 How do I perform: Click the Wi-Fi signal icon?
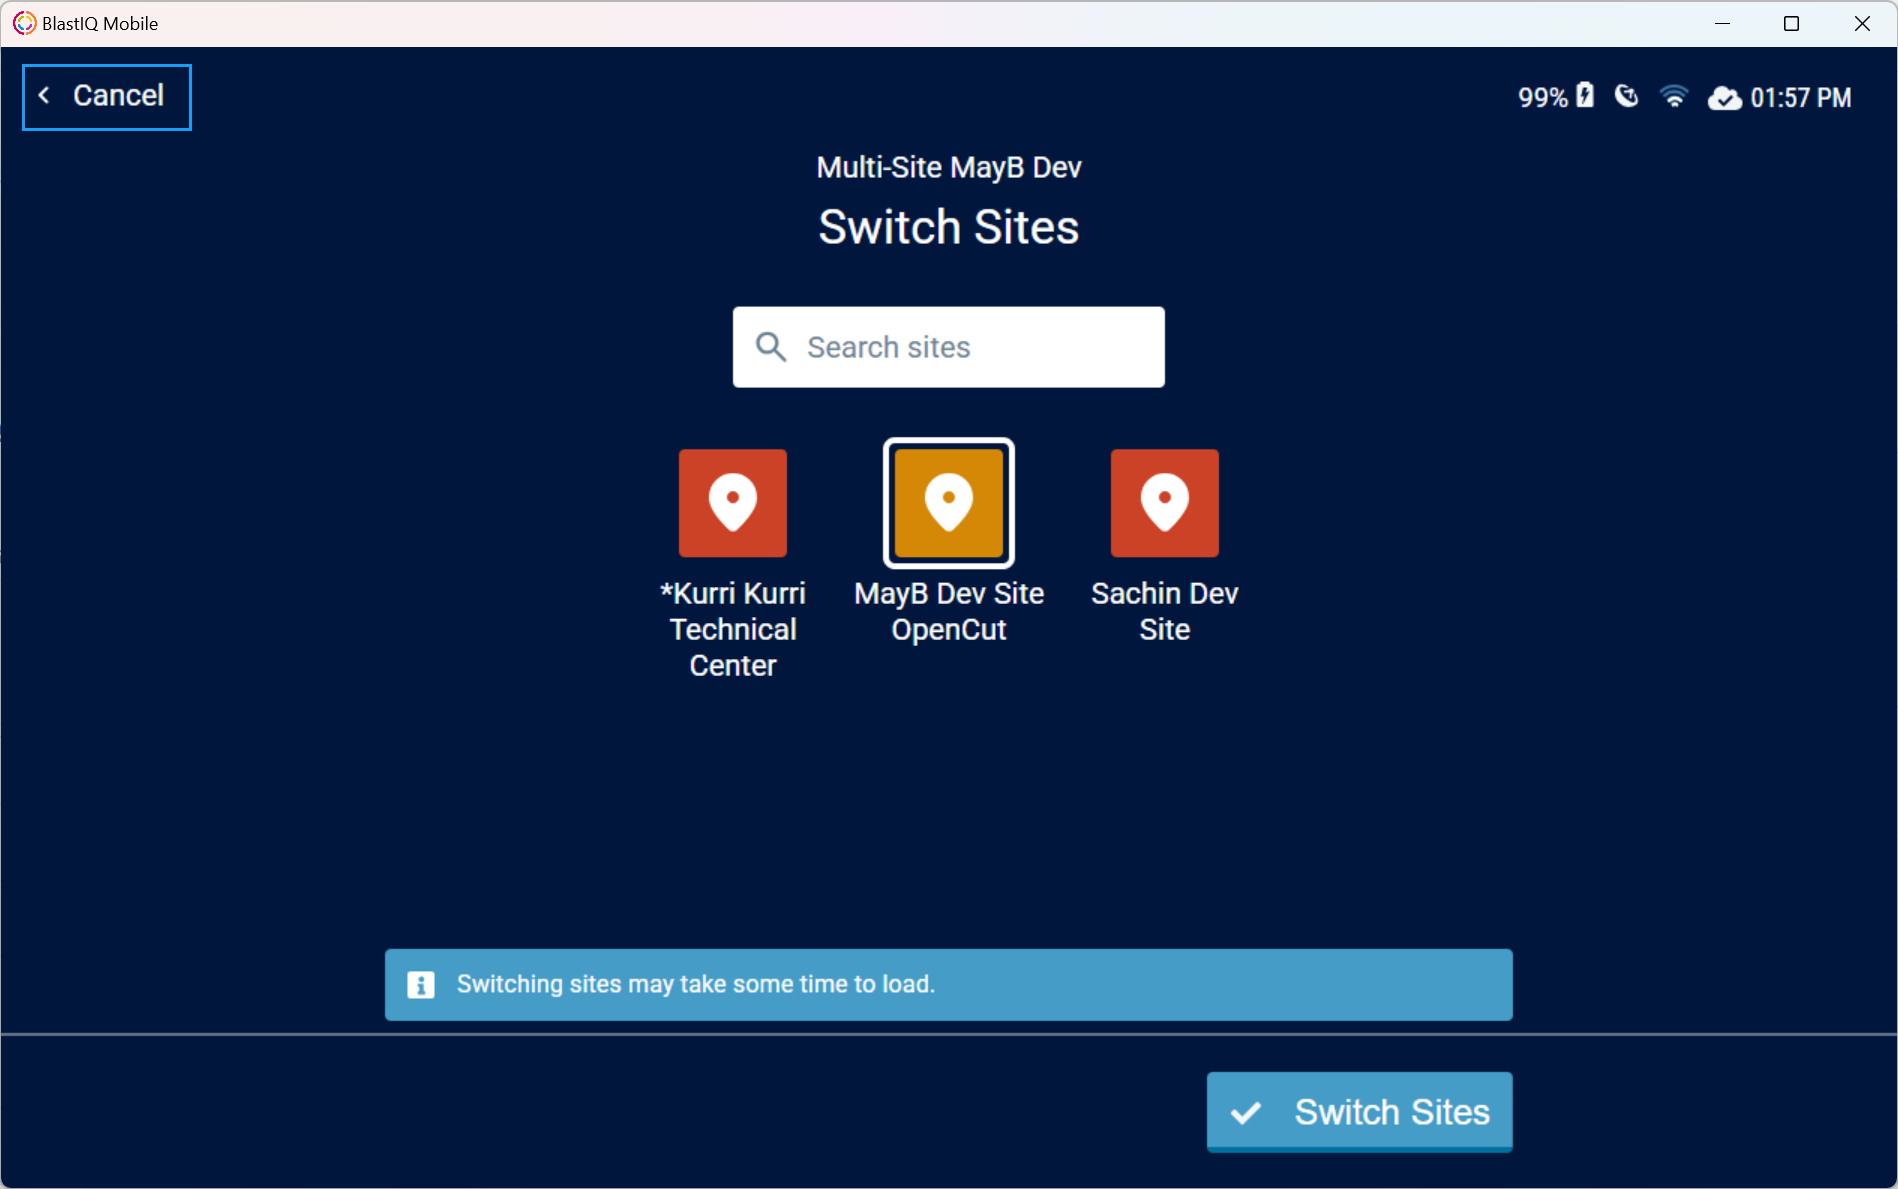pos(1674,96)
